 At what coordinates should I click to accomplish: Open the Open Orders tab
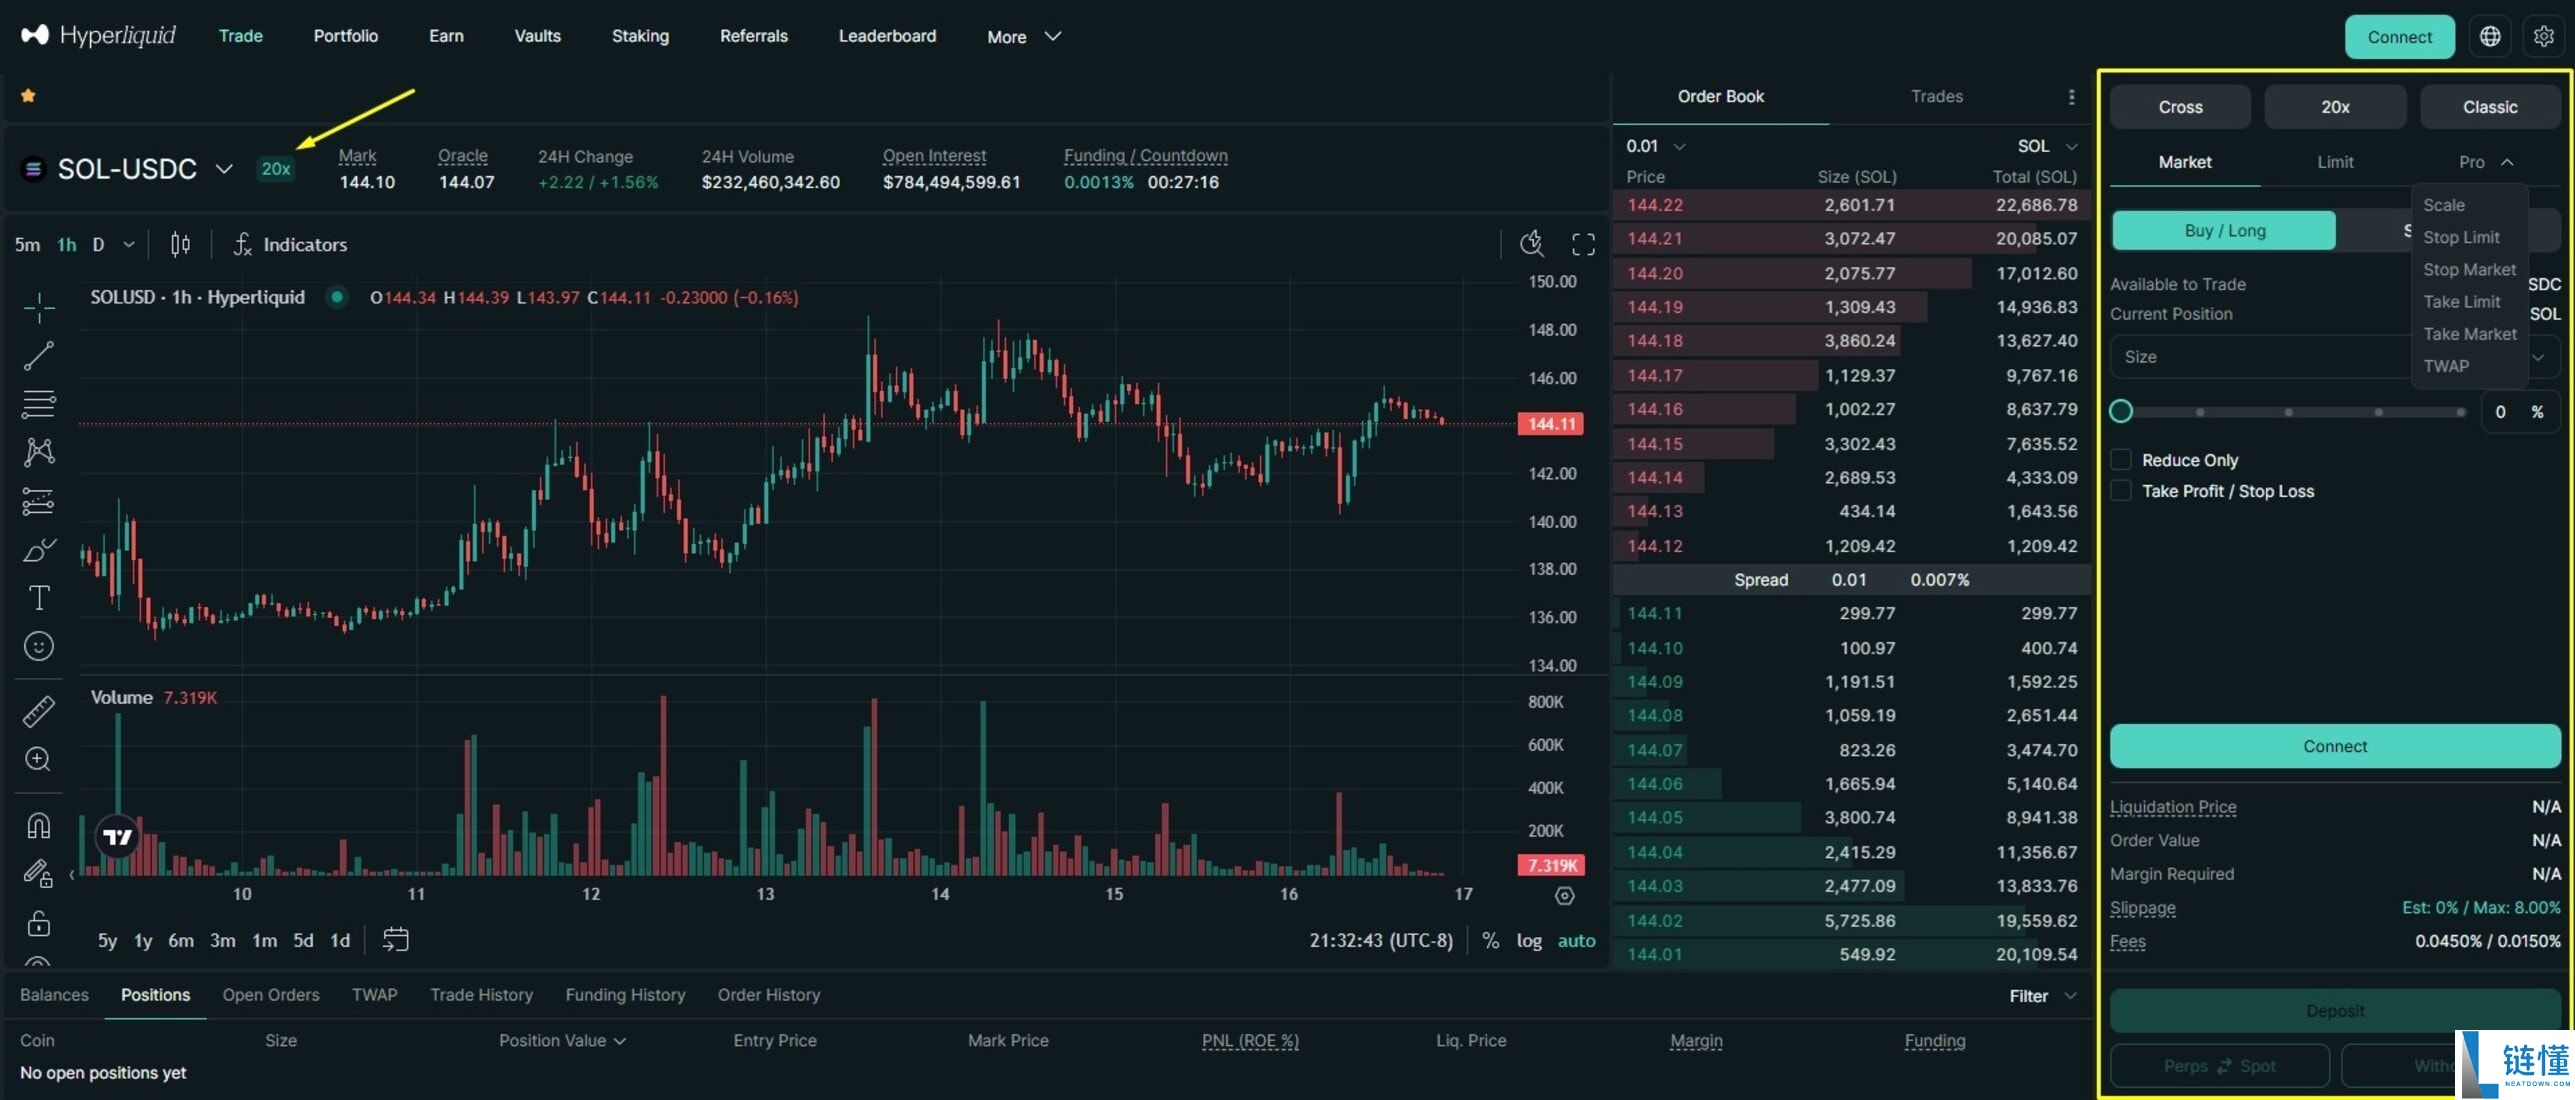pyautogui.click(x=271, y=995)
